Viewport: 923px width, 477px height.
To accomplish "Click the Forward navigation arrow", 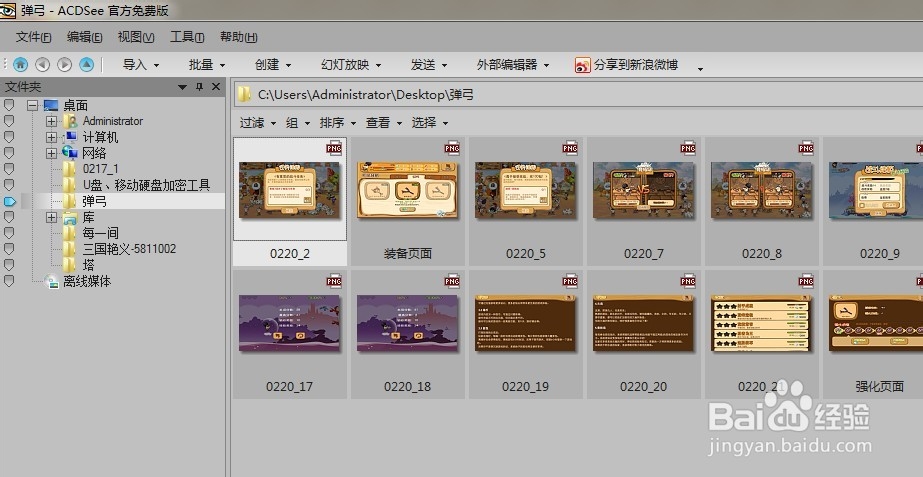I will coord(65,65).
